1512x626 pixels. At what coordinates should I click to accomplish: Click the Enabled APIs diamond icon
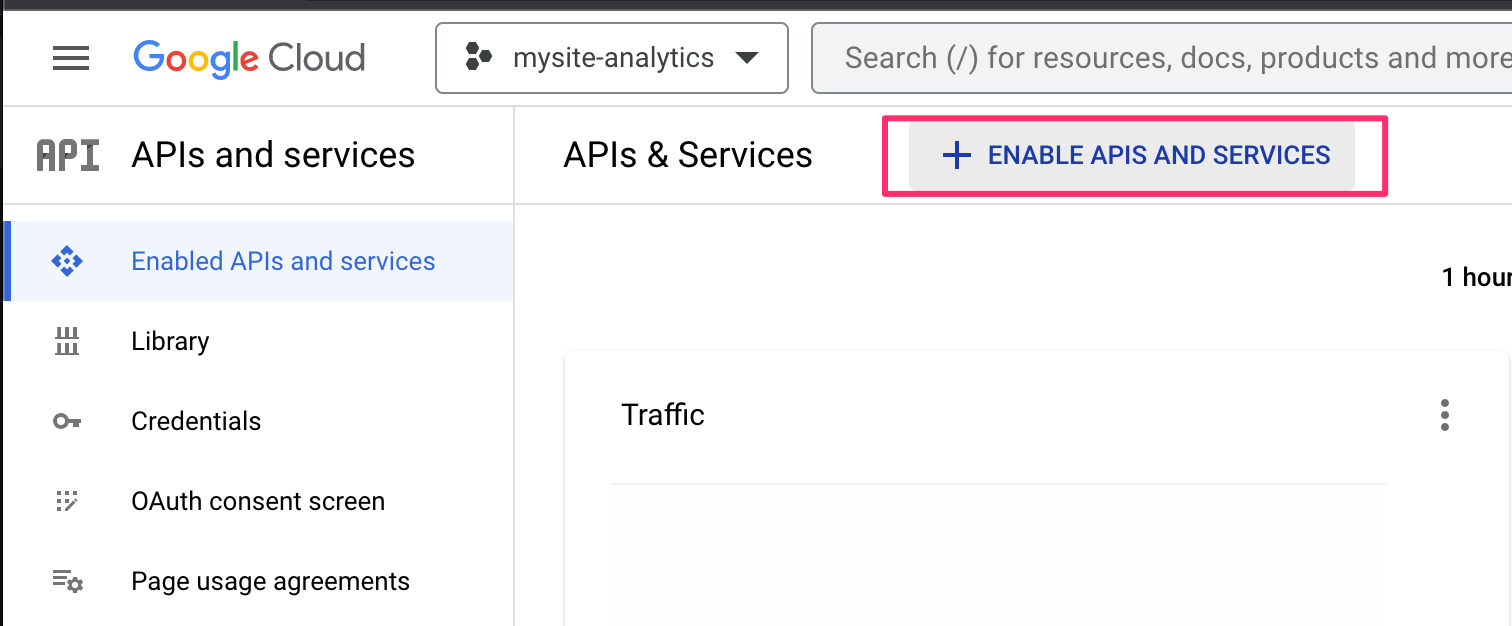[x=67, y=262]
